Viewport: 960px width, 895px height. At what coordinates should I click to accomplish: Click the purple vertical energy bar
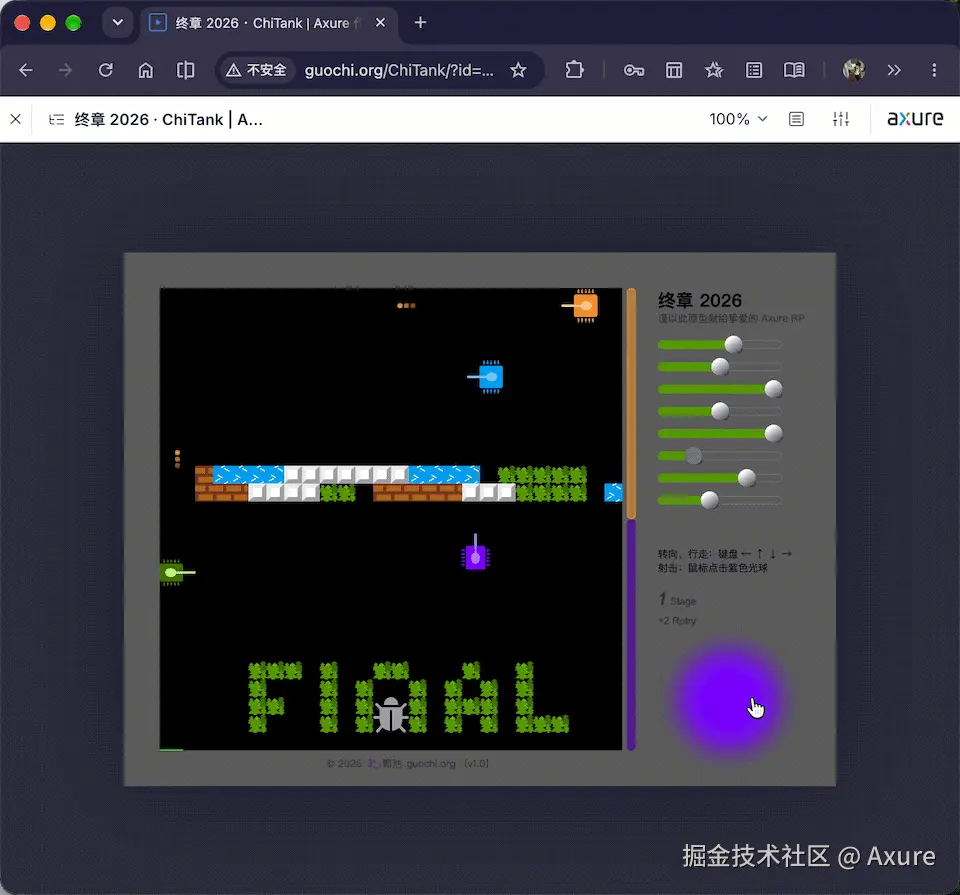[x=631, y=635]
